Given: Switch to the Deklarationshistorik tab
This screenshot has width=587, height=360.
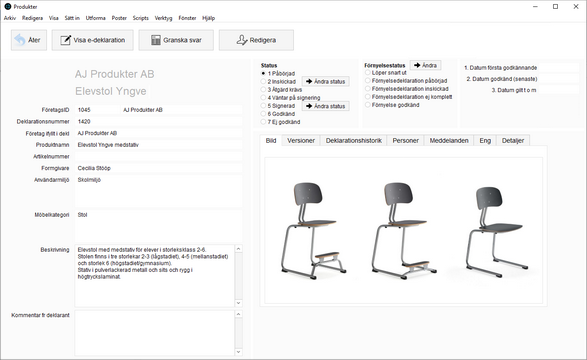Looking at the screenshot, I should (353, 140).
